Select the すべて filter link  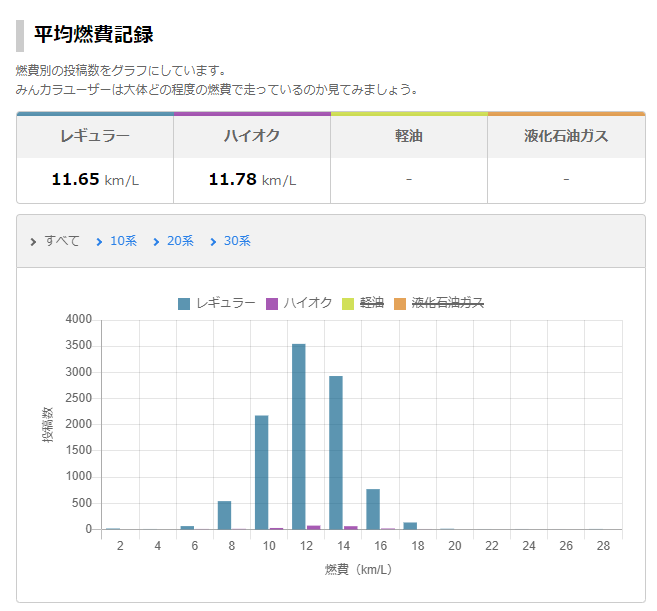click(62, 241)
